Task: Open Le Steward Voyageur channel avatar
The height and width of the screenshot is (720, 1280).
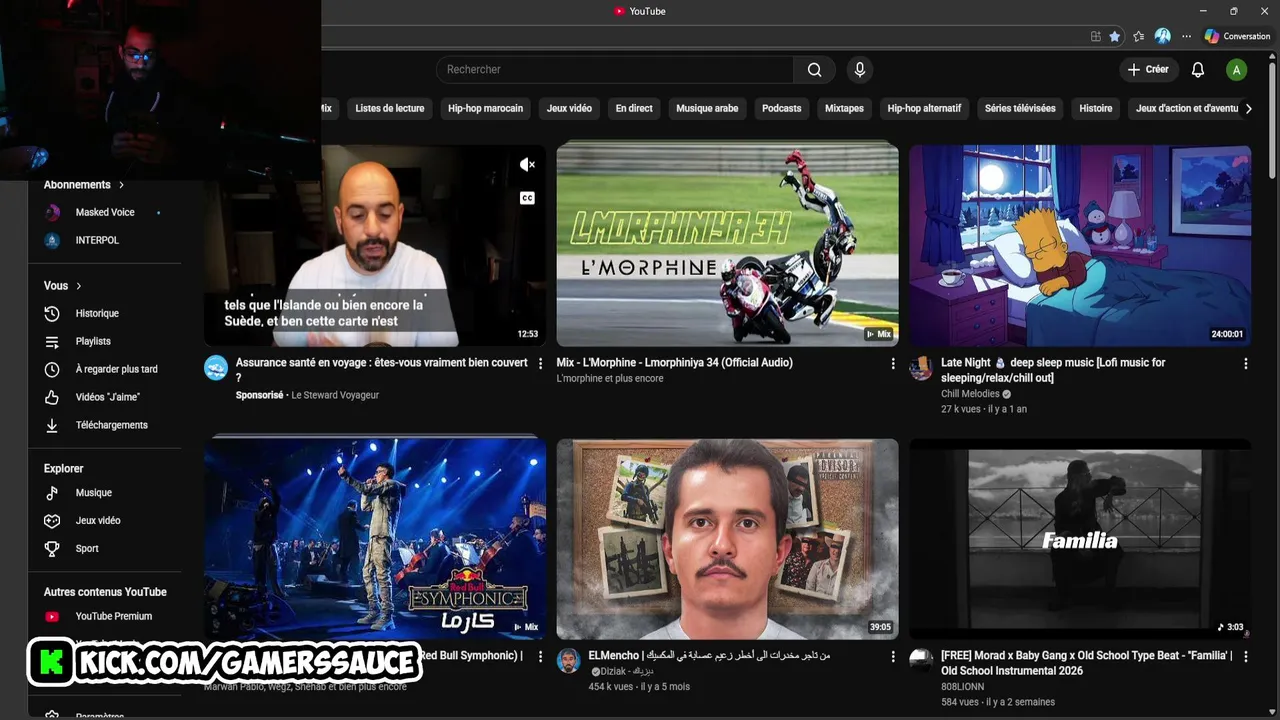Action: click(216, 368)
